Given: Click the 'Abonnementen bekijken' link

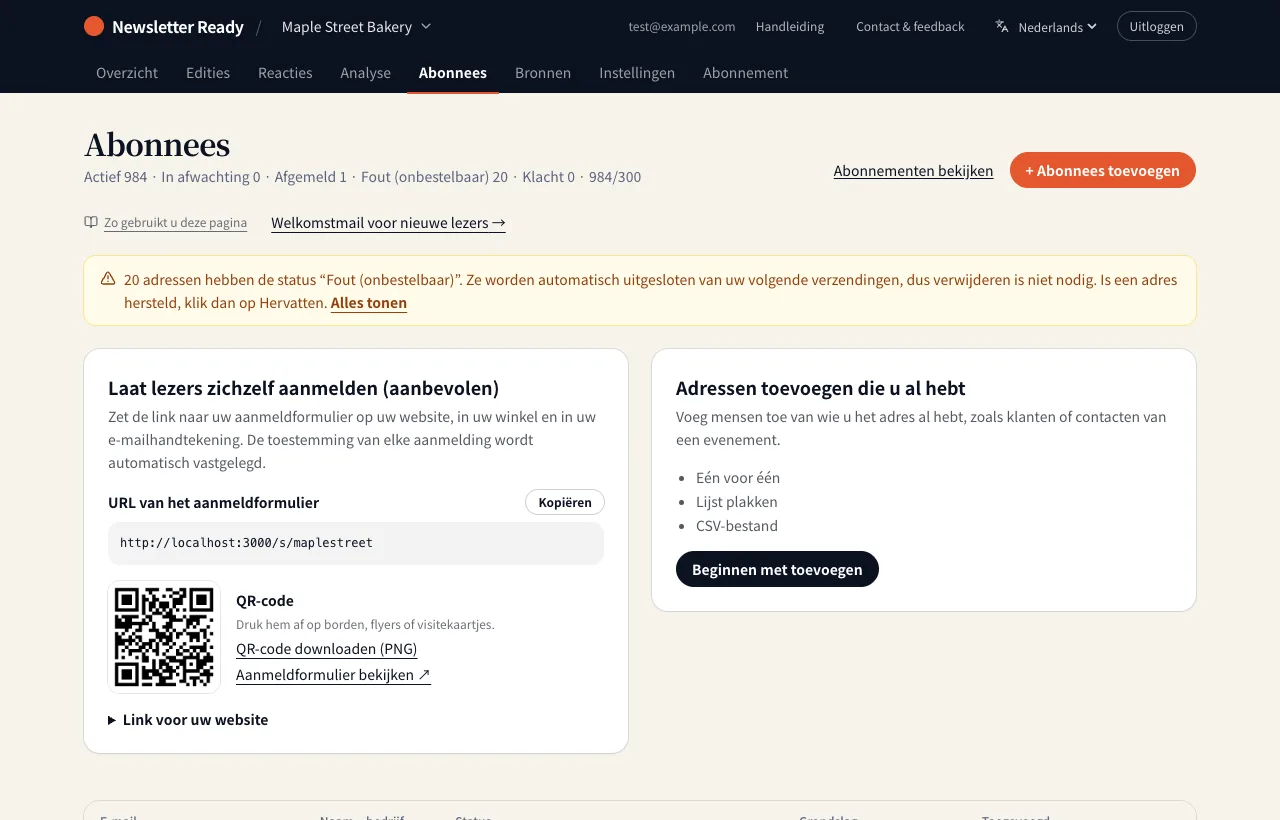Looking at the screenshot, I should 913,171.
